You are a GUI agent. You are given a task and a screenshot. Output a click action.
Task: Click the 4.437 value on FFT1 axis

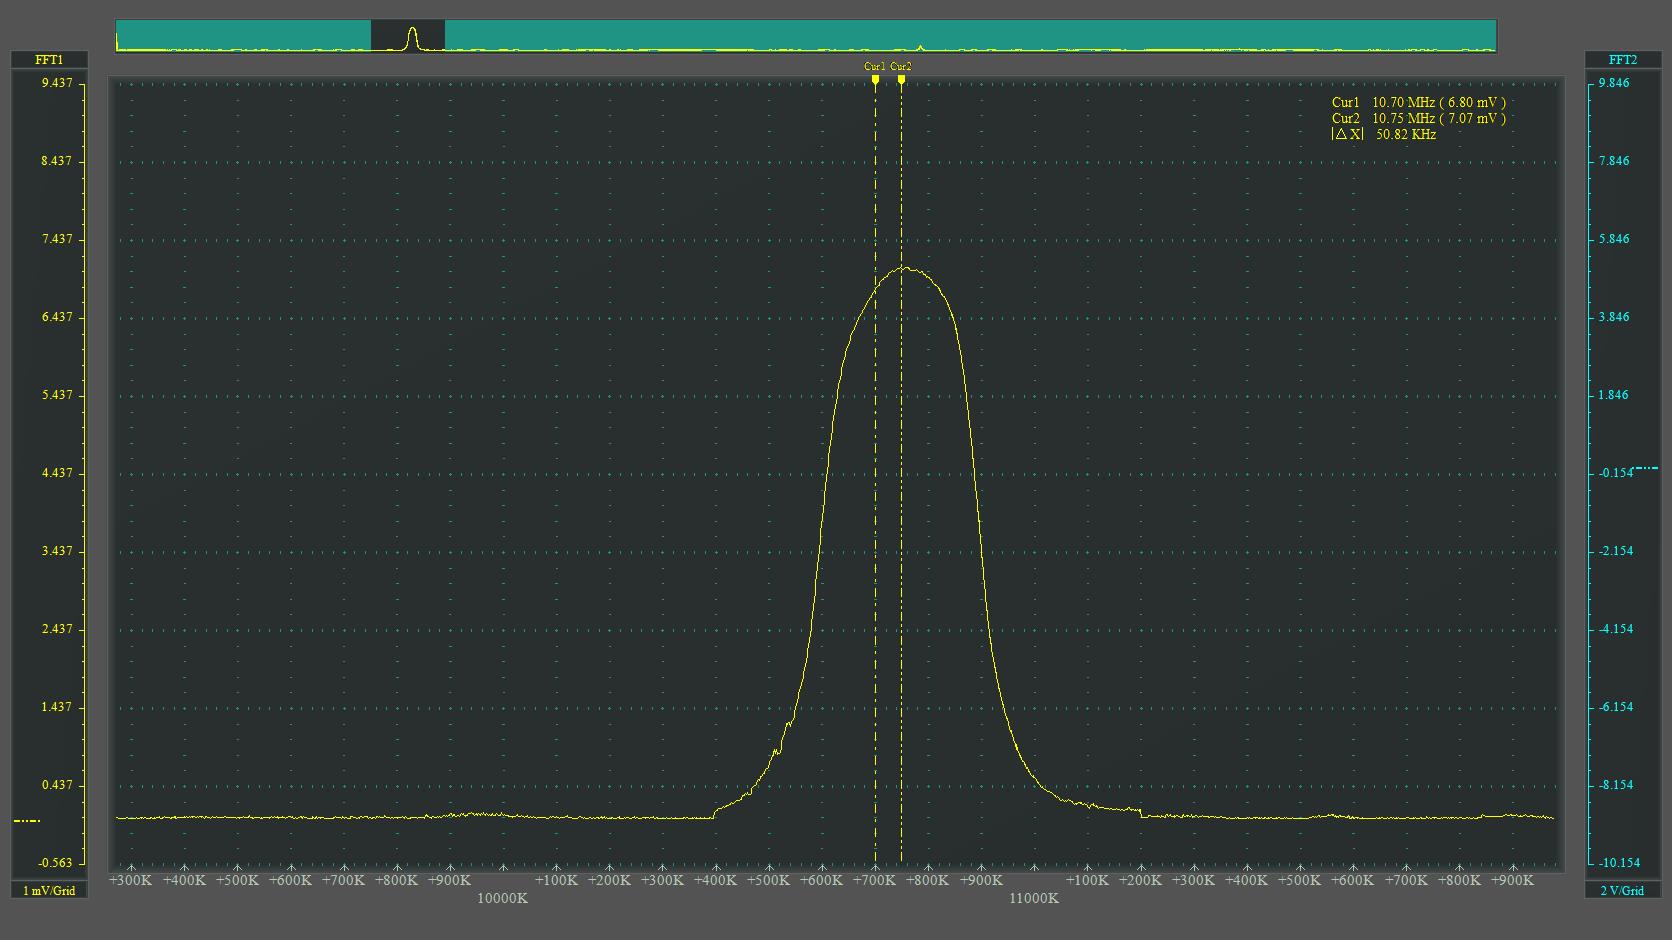[57, 473]
